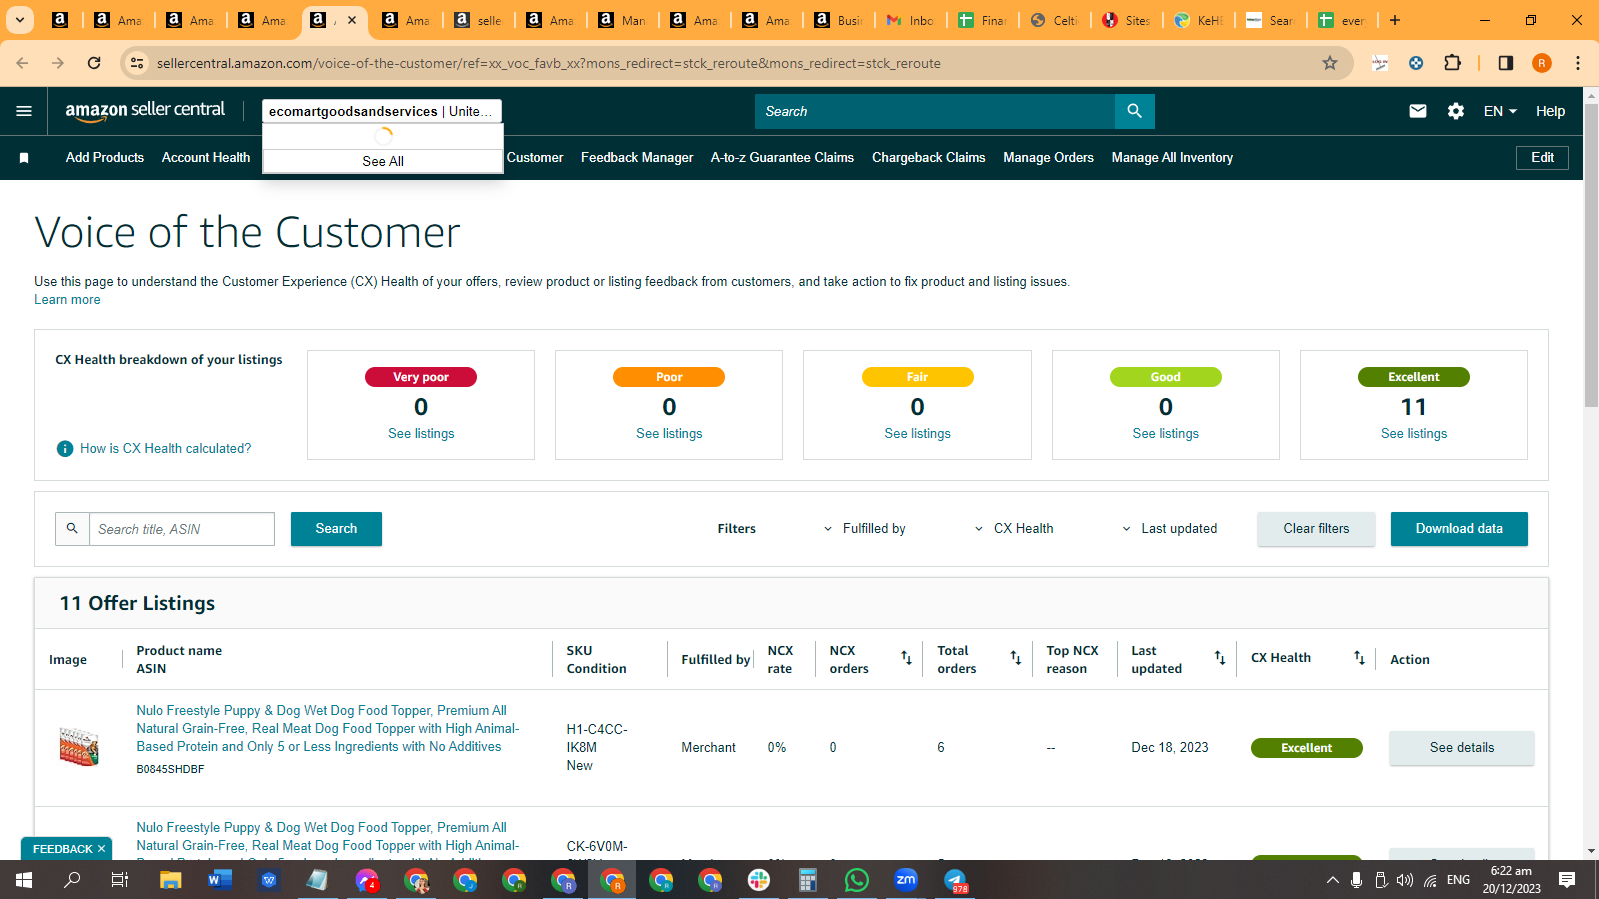The image size is (1599, 899).
Task: Expand the Last updated filter dropdown
Action: pos(1169,529)
